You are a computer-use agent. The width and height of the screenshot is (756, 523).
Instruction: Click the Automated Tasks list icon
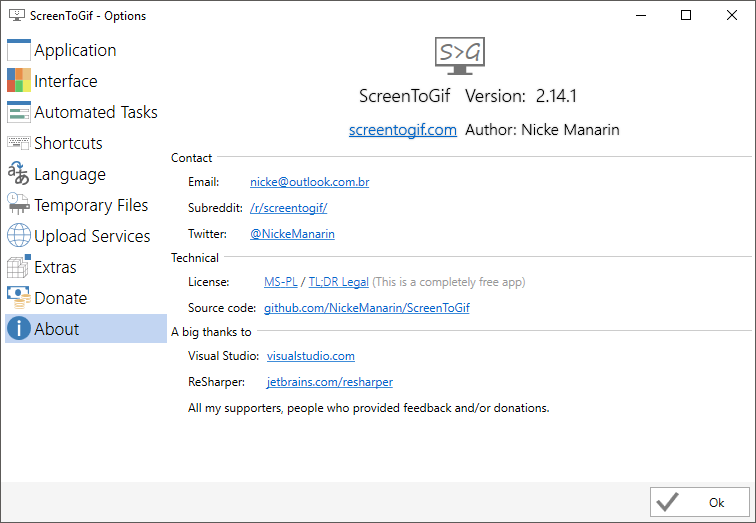tap(19, 112)
